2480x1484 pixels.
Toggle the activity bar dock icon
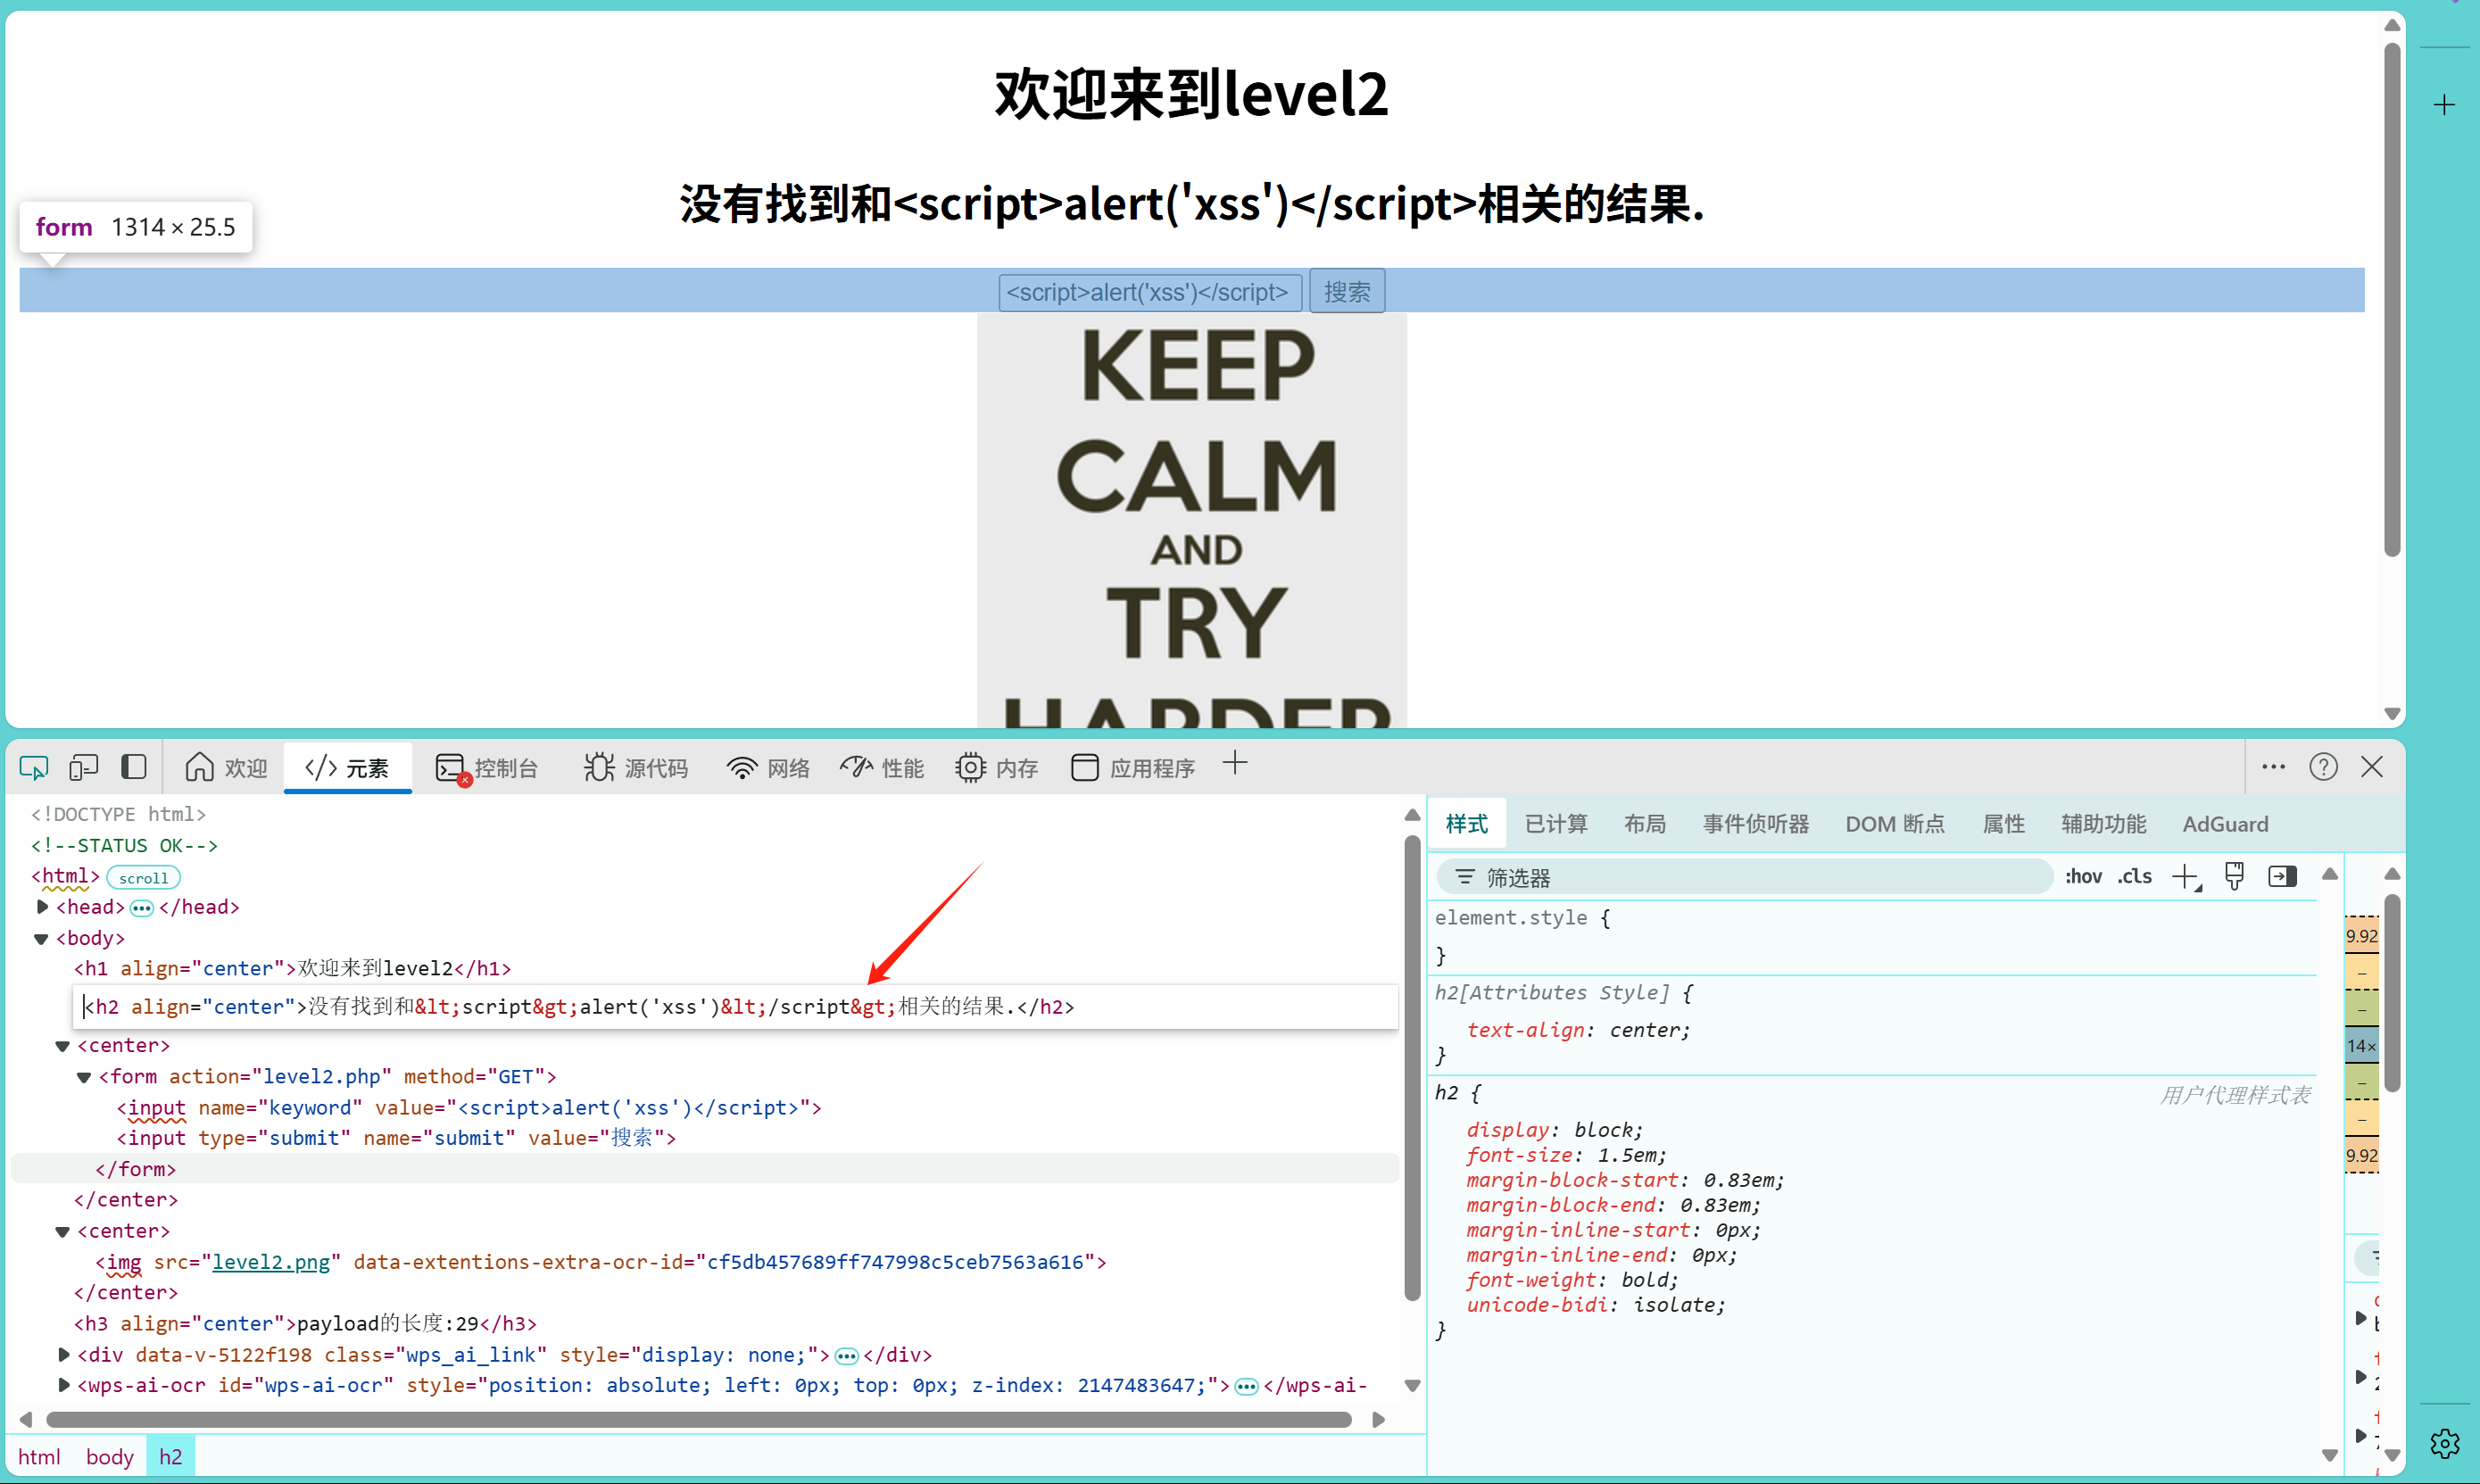pos(134,767)
